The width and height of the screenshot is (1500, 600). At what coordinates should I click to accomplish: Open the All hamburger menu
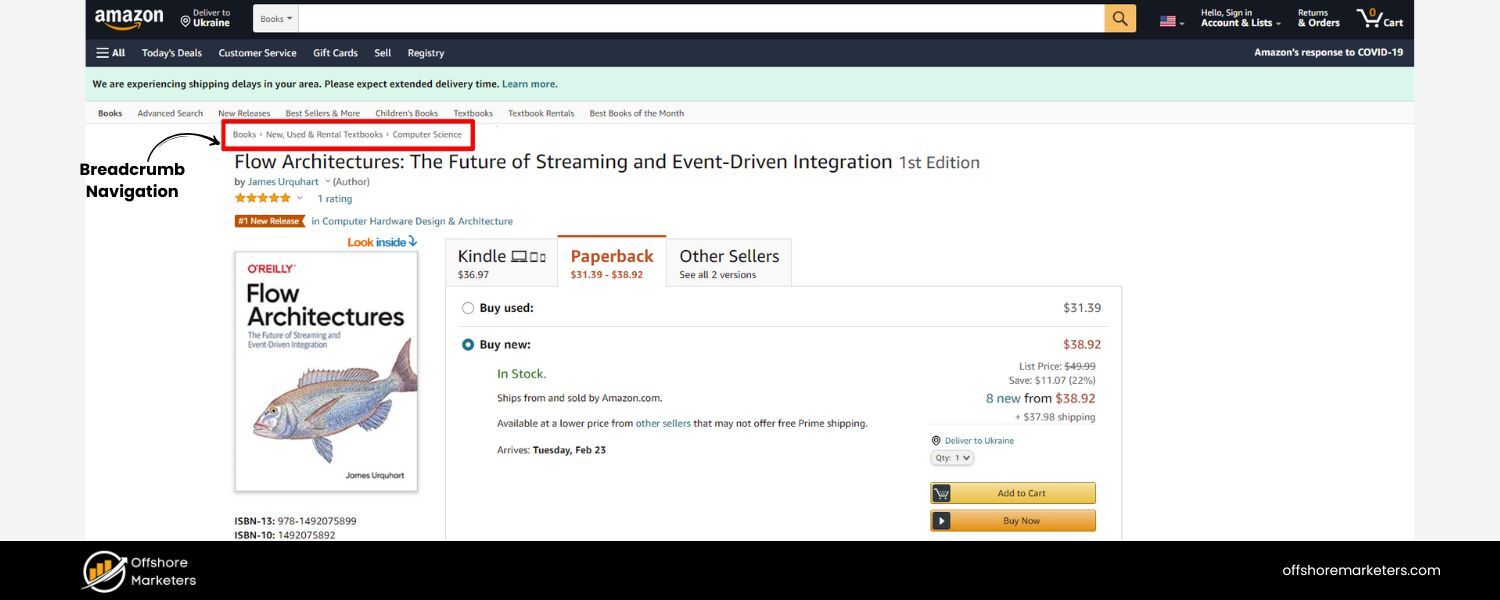click(x=110, y=53)
